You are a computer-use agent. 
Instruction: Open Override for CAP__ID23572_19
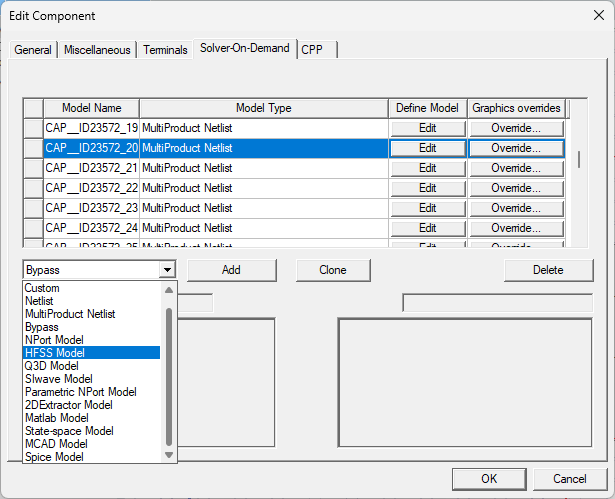click(516, 128)
